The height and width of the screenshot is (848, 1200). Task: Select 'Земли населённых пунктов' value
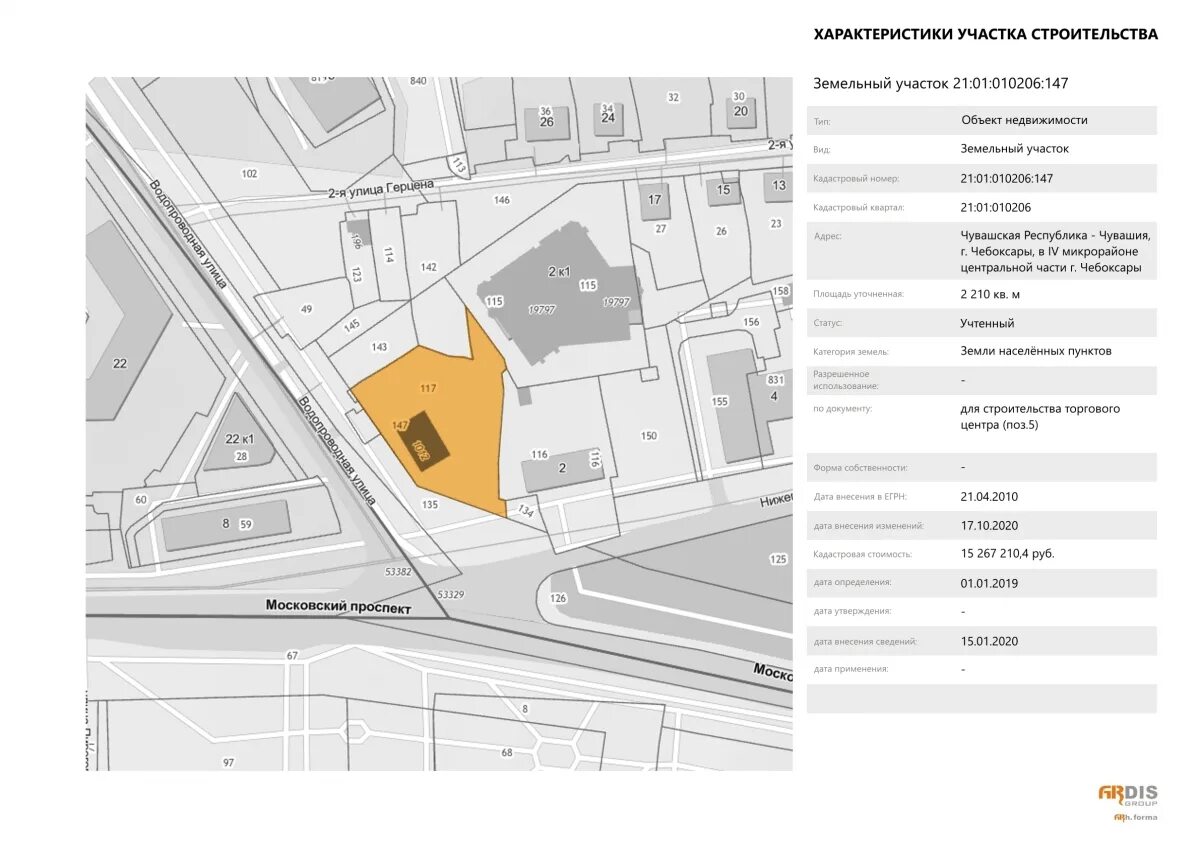pyautogui.click(x=1036, y=351)
